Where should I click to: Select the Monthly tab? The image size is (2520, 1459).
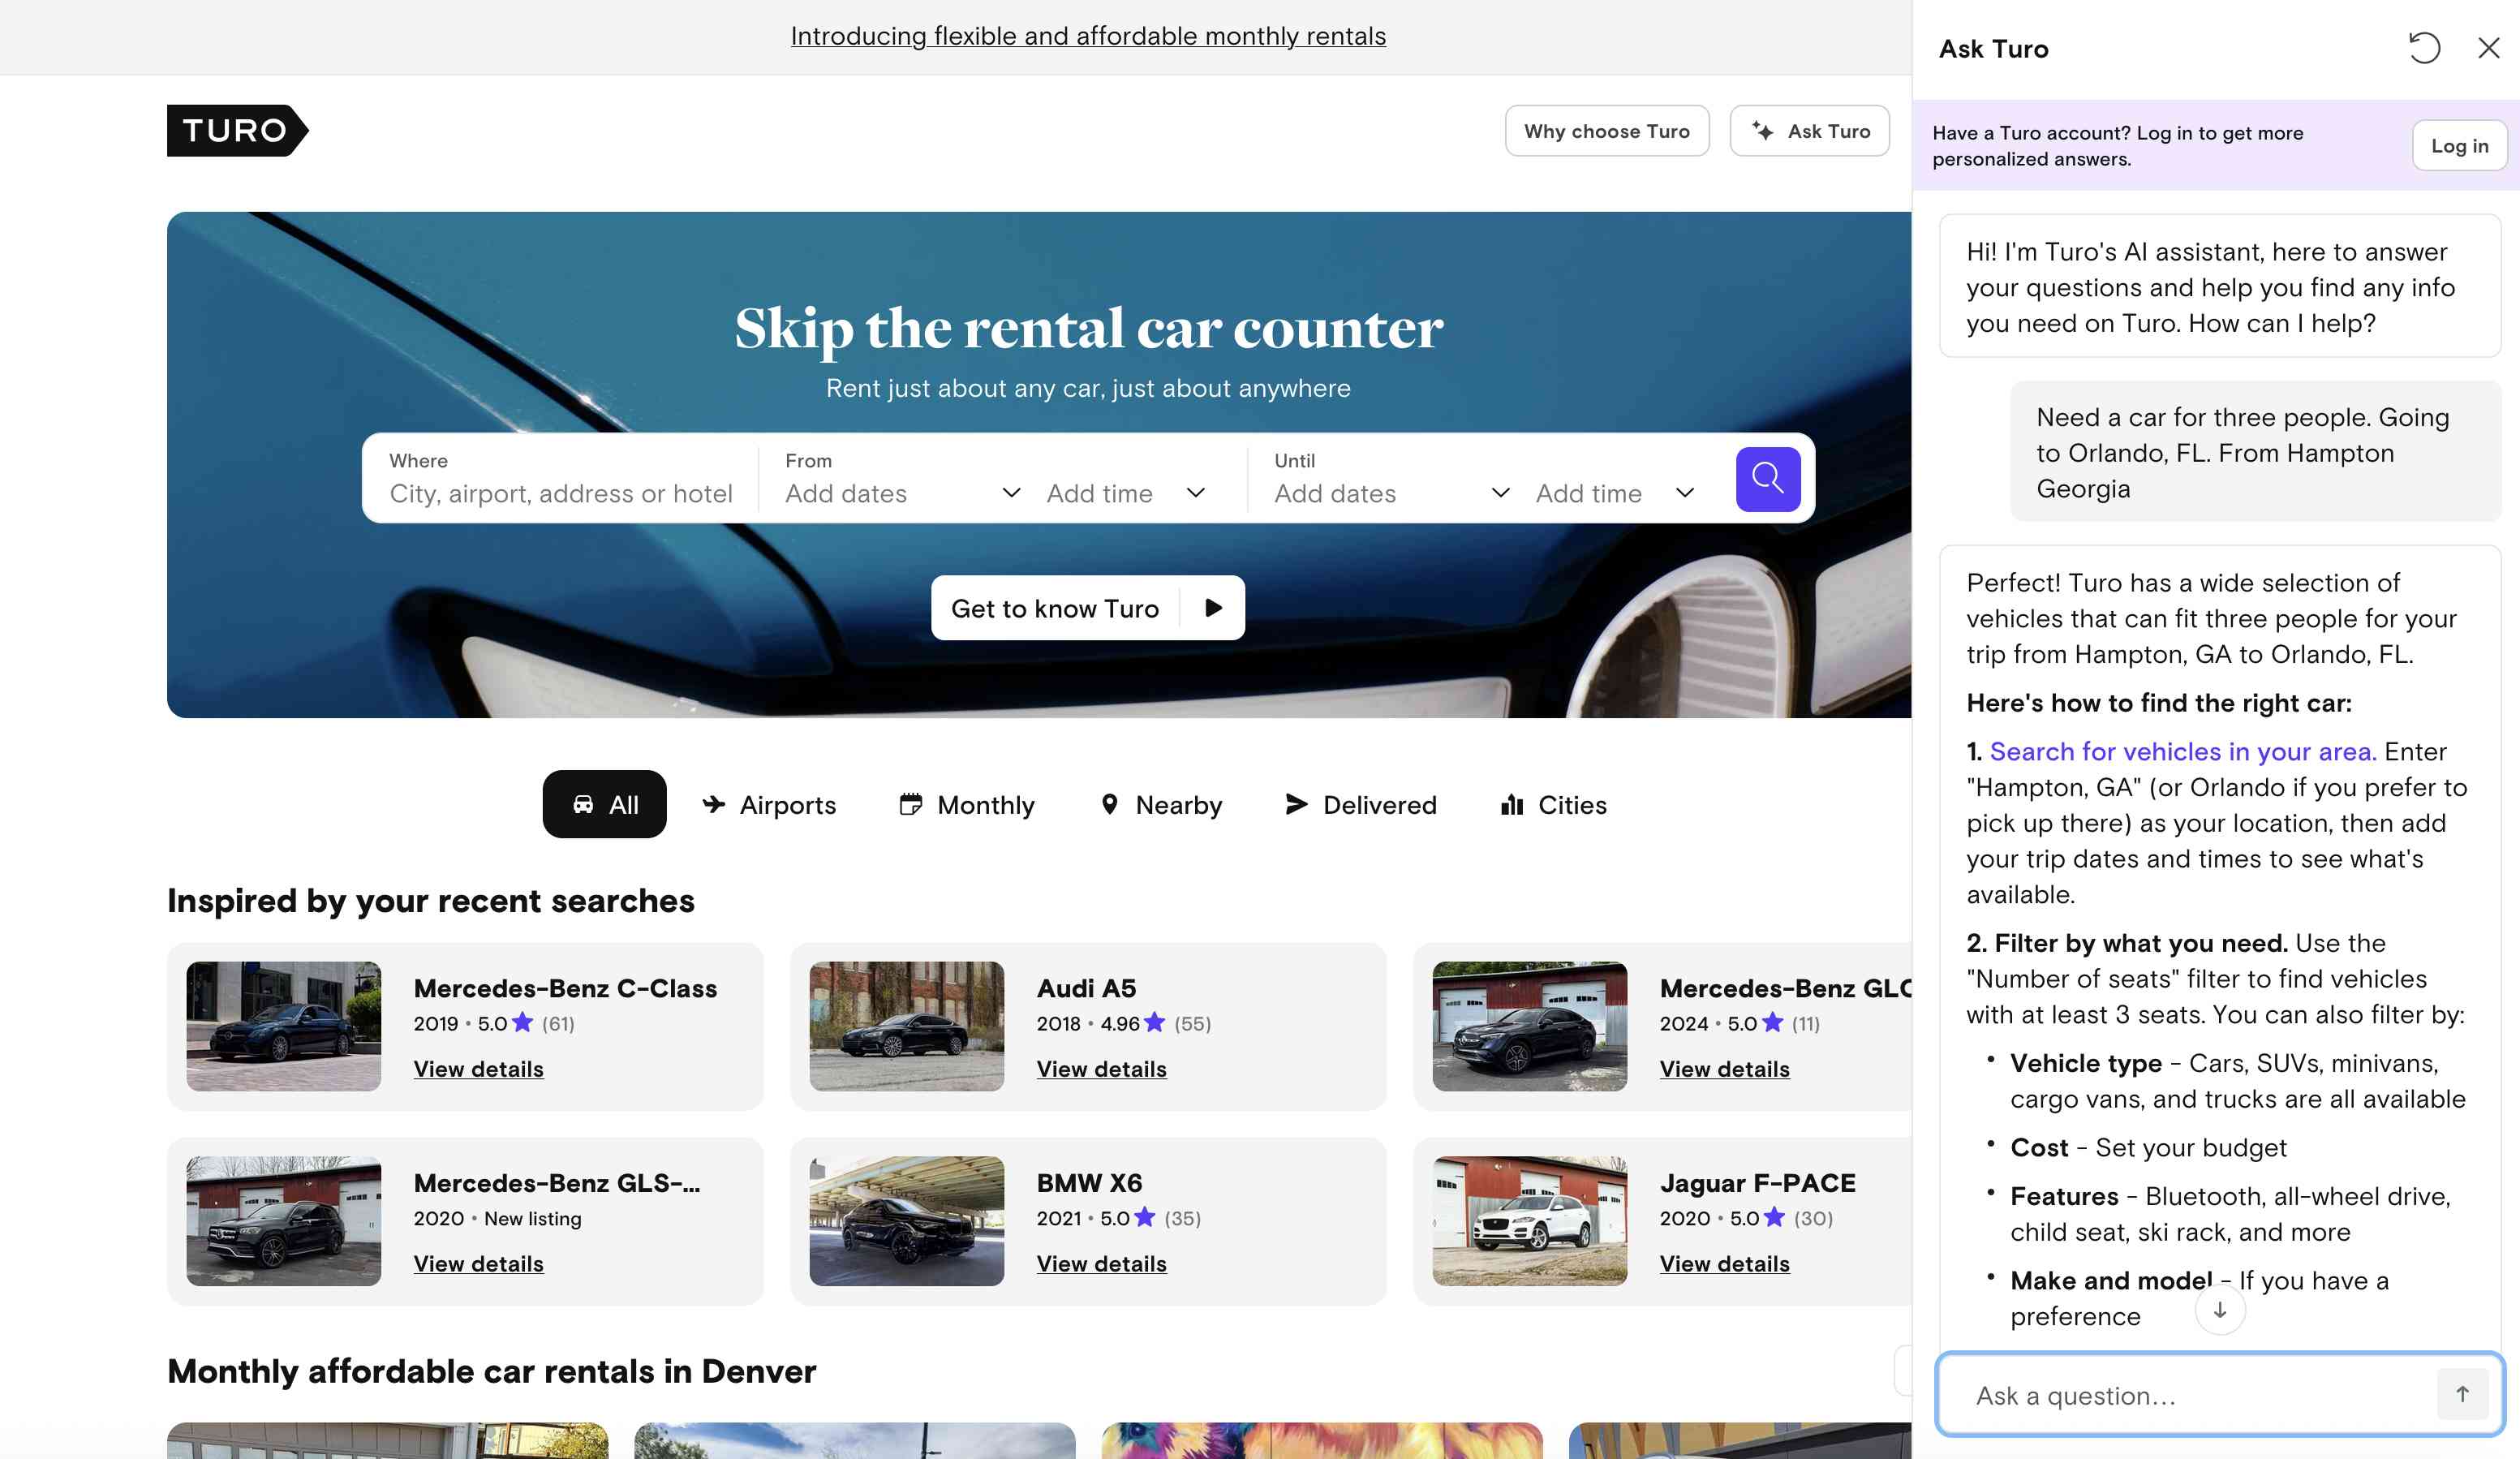pos(967,804)
